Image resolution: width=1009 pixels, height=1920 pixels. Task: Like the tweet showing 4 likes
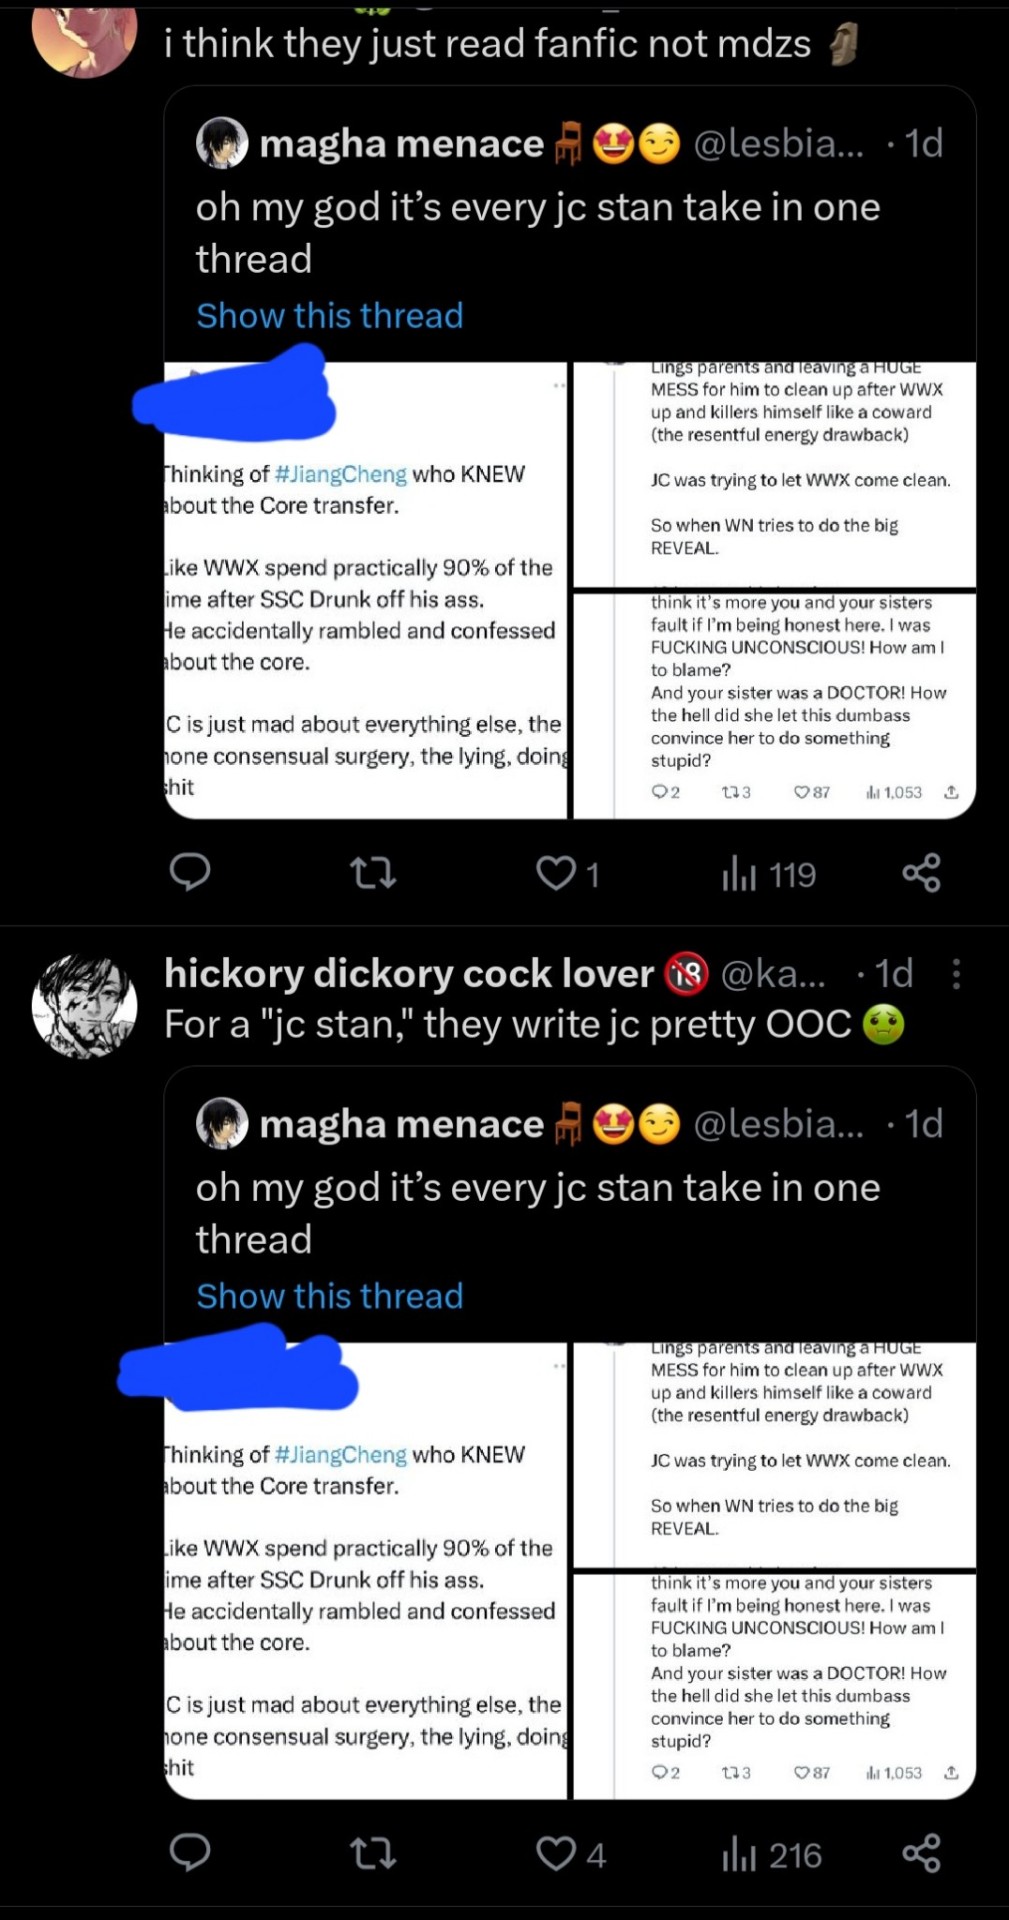pos(570,1855)
